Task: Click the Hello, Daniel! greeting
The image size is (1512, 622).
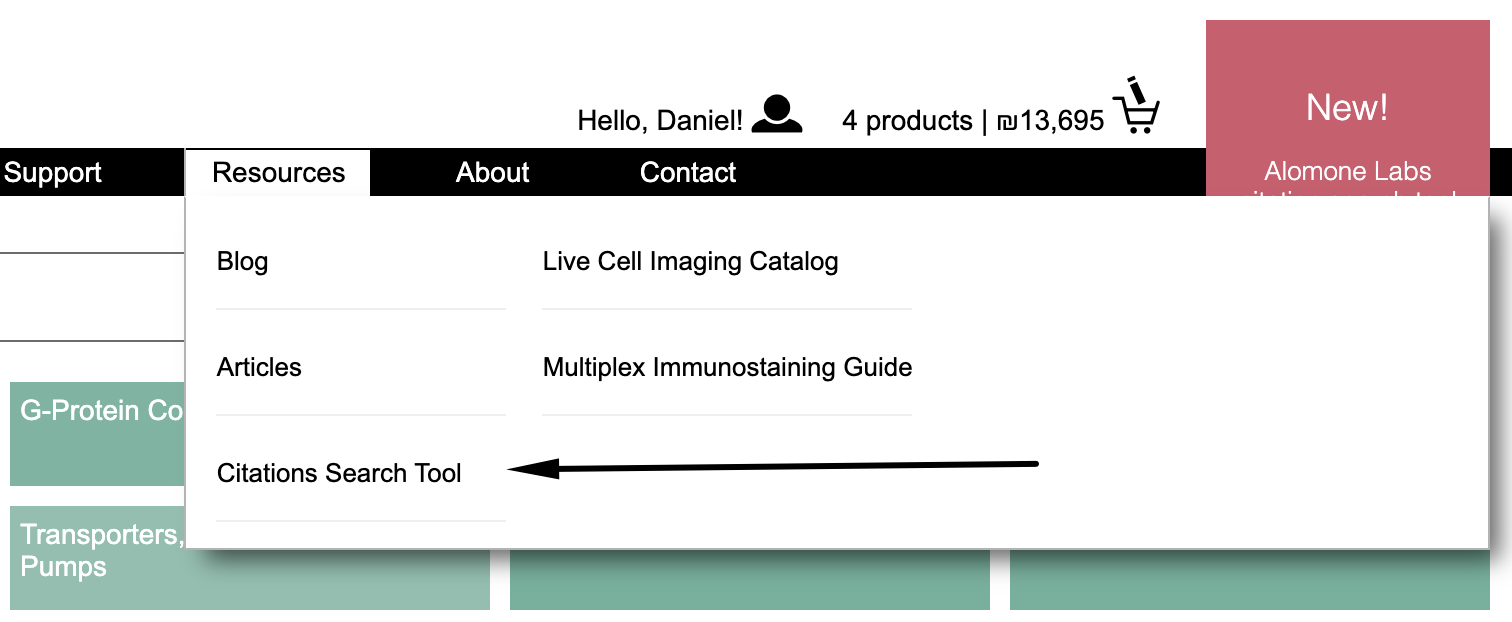Action: 660,121
